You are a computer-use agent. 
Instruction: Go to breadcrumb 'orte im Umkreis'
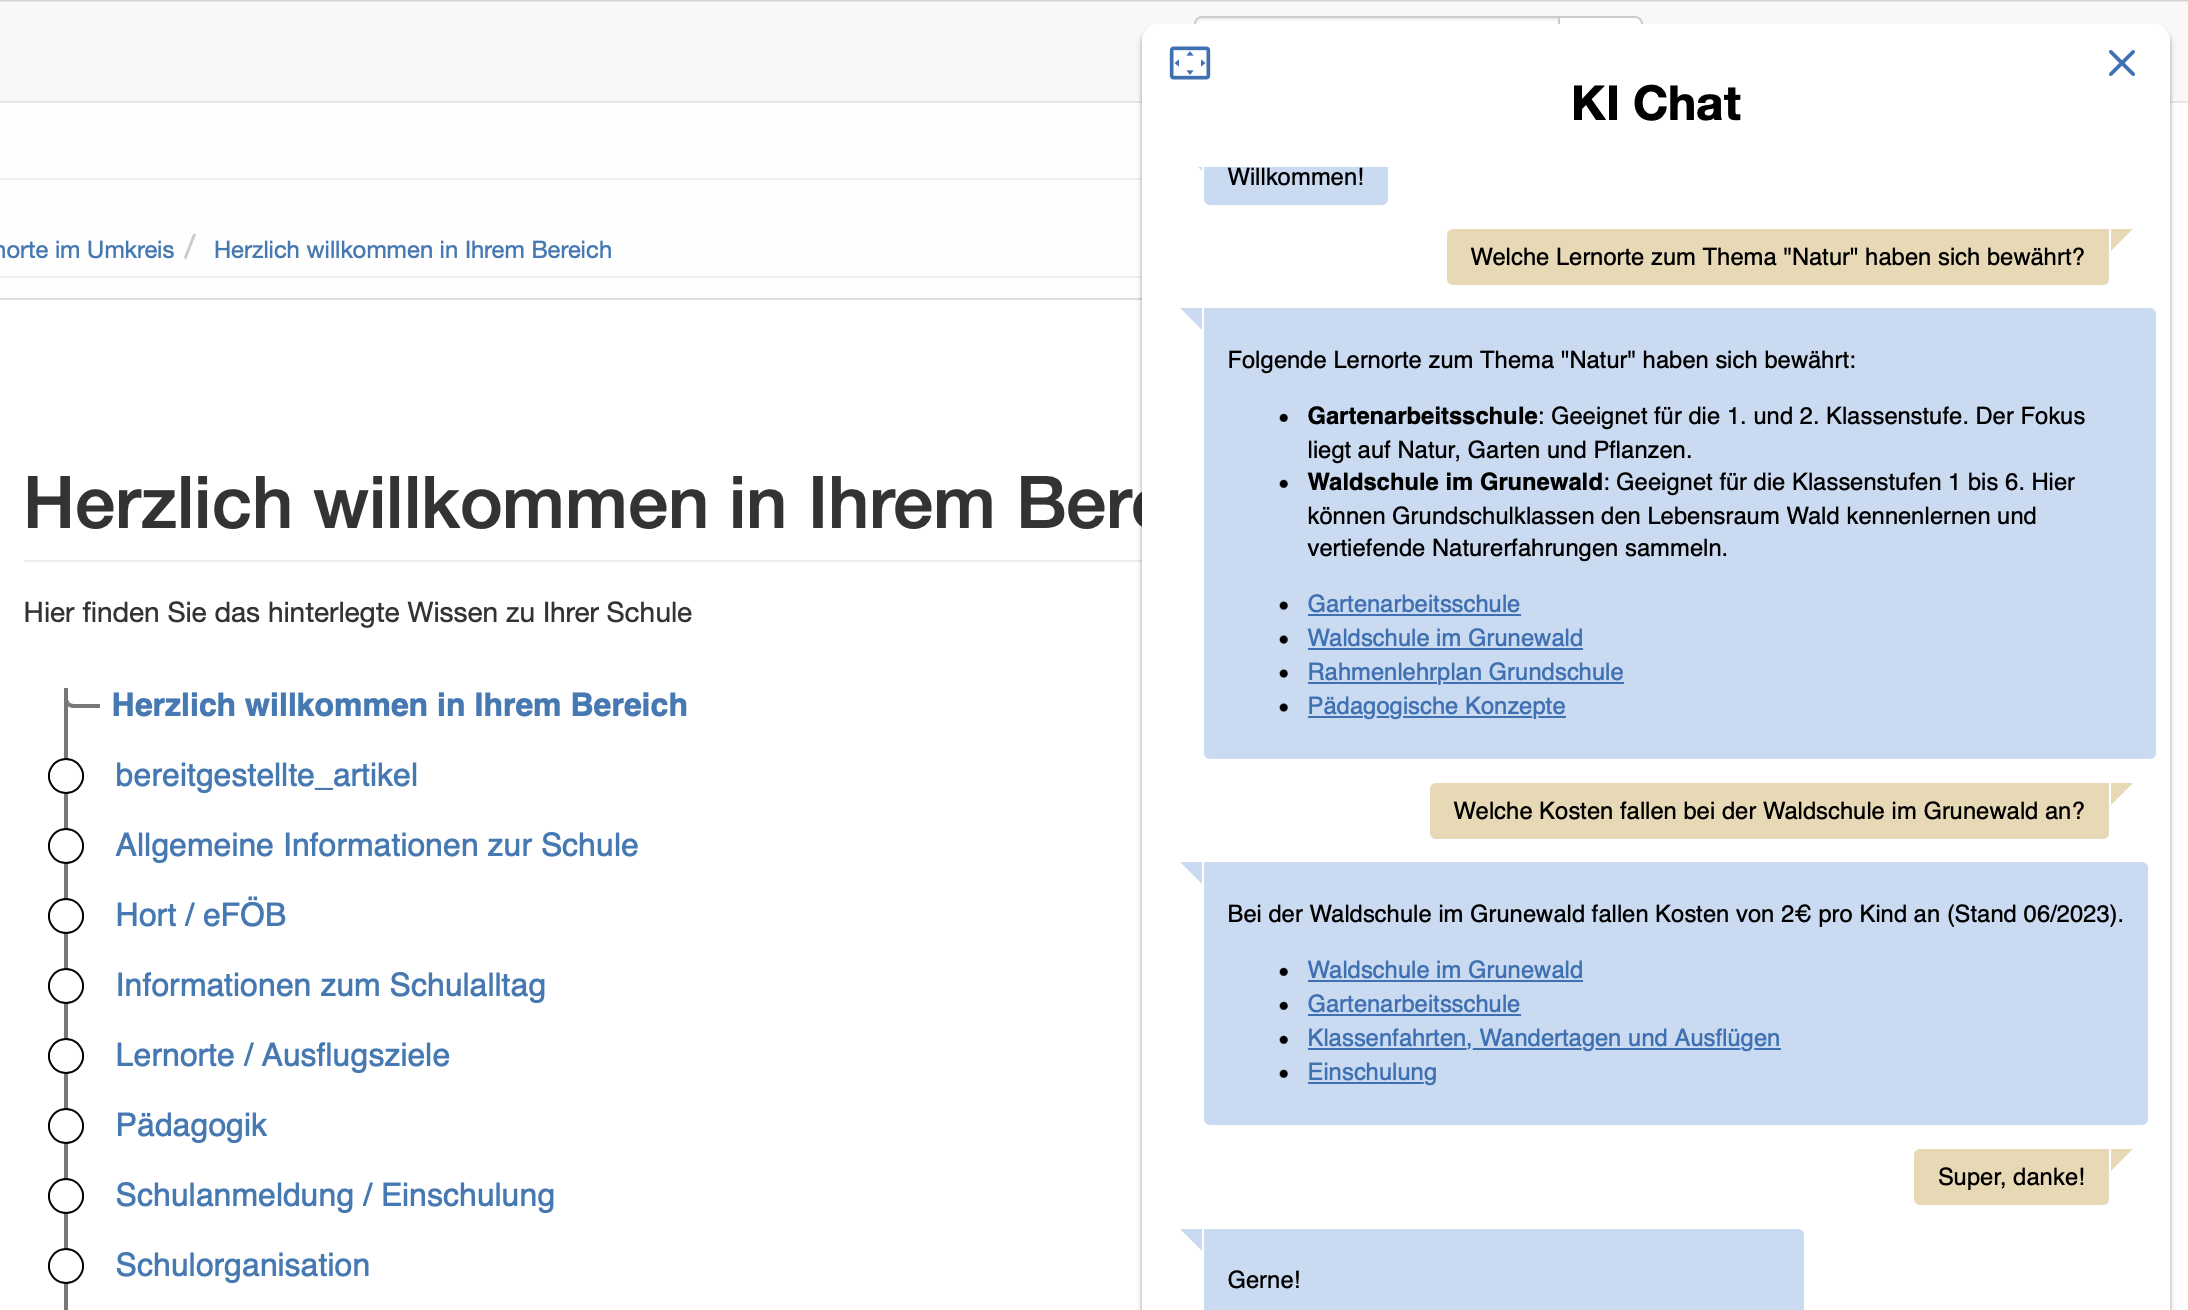pyautogui.click(x=87, y=250)
